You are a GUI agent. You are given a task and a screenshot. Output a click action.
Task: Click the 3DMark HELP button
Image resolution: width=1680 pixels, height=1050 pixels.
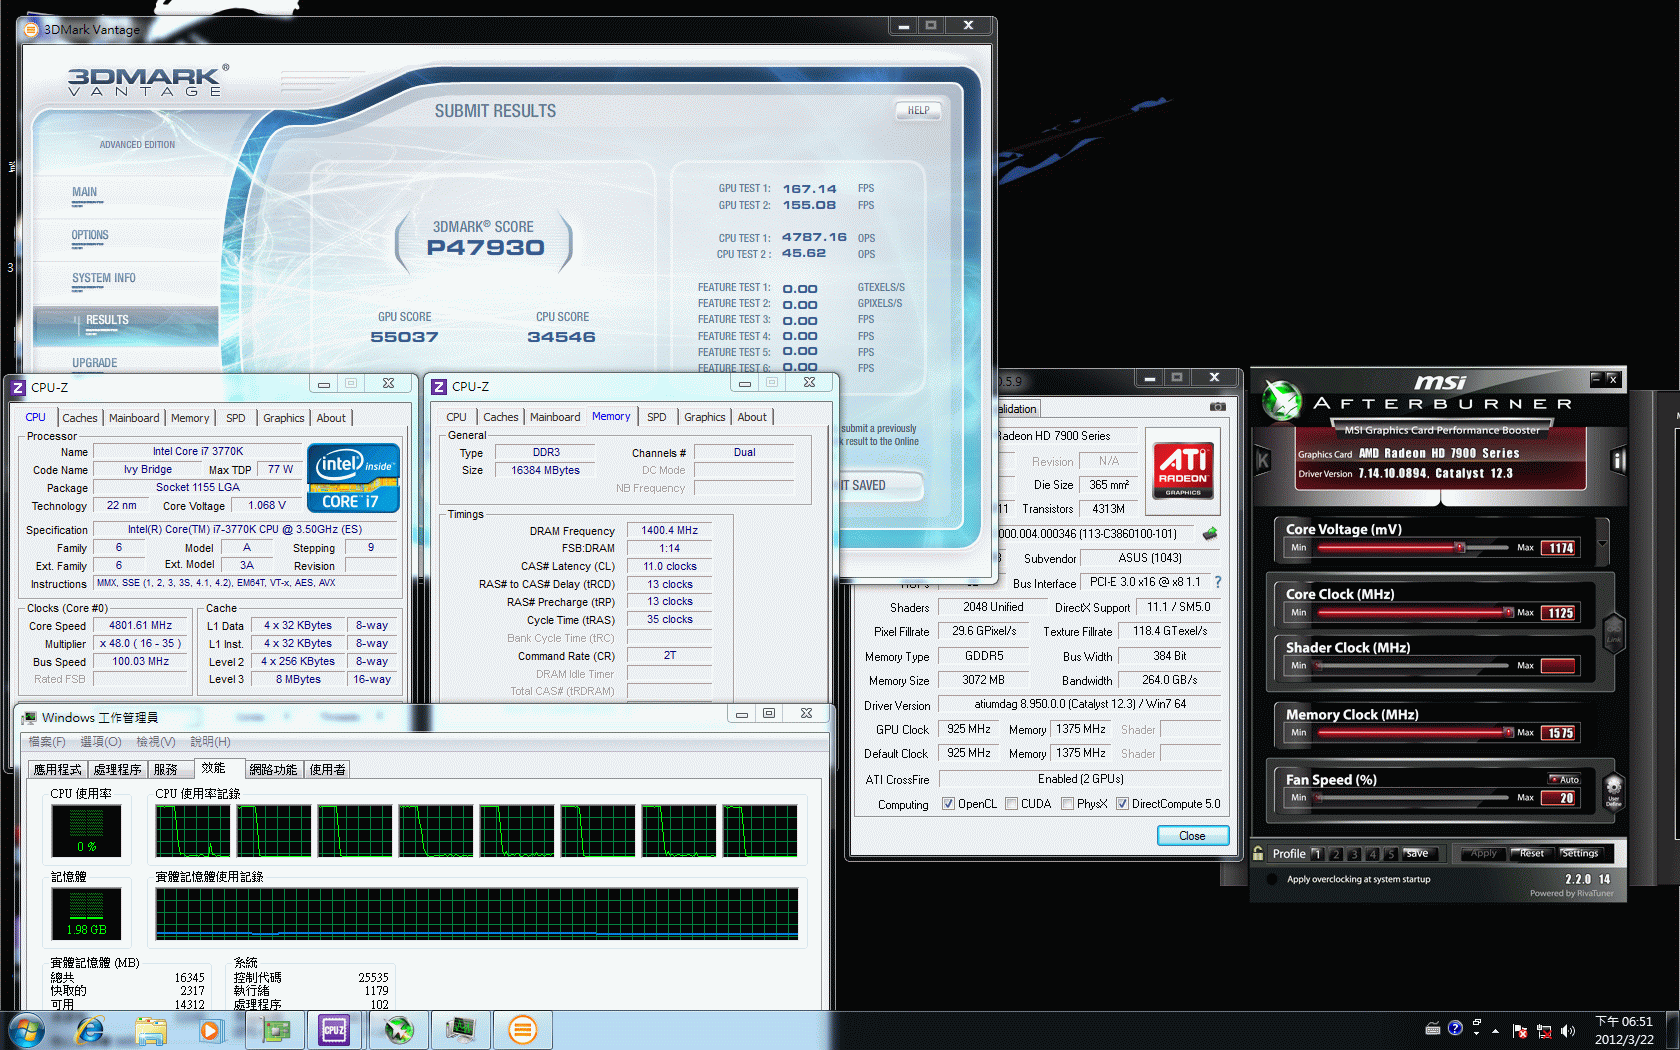[918, 110]
